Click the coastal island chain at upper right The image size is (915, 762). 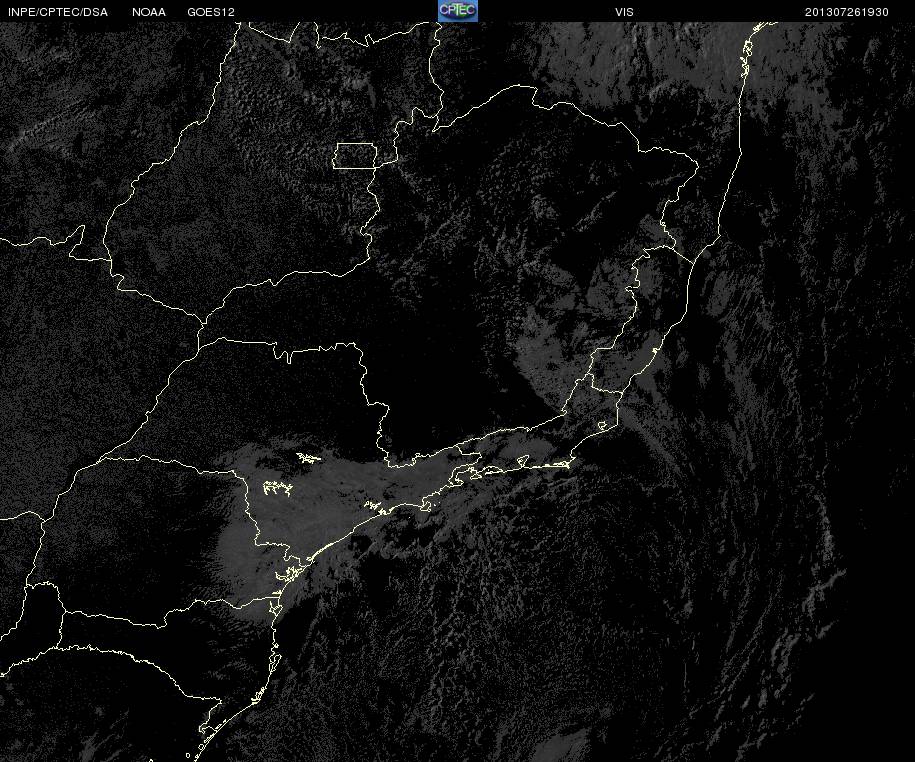coord(746,58)
